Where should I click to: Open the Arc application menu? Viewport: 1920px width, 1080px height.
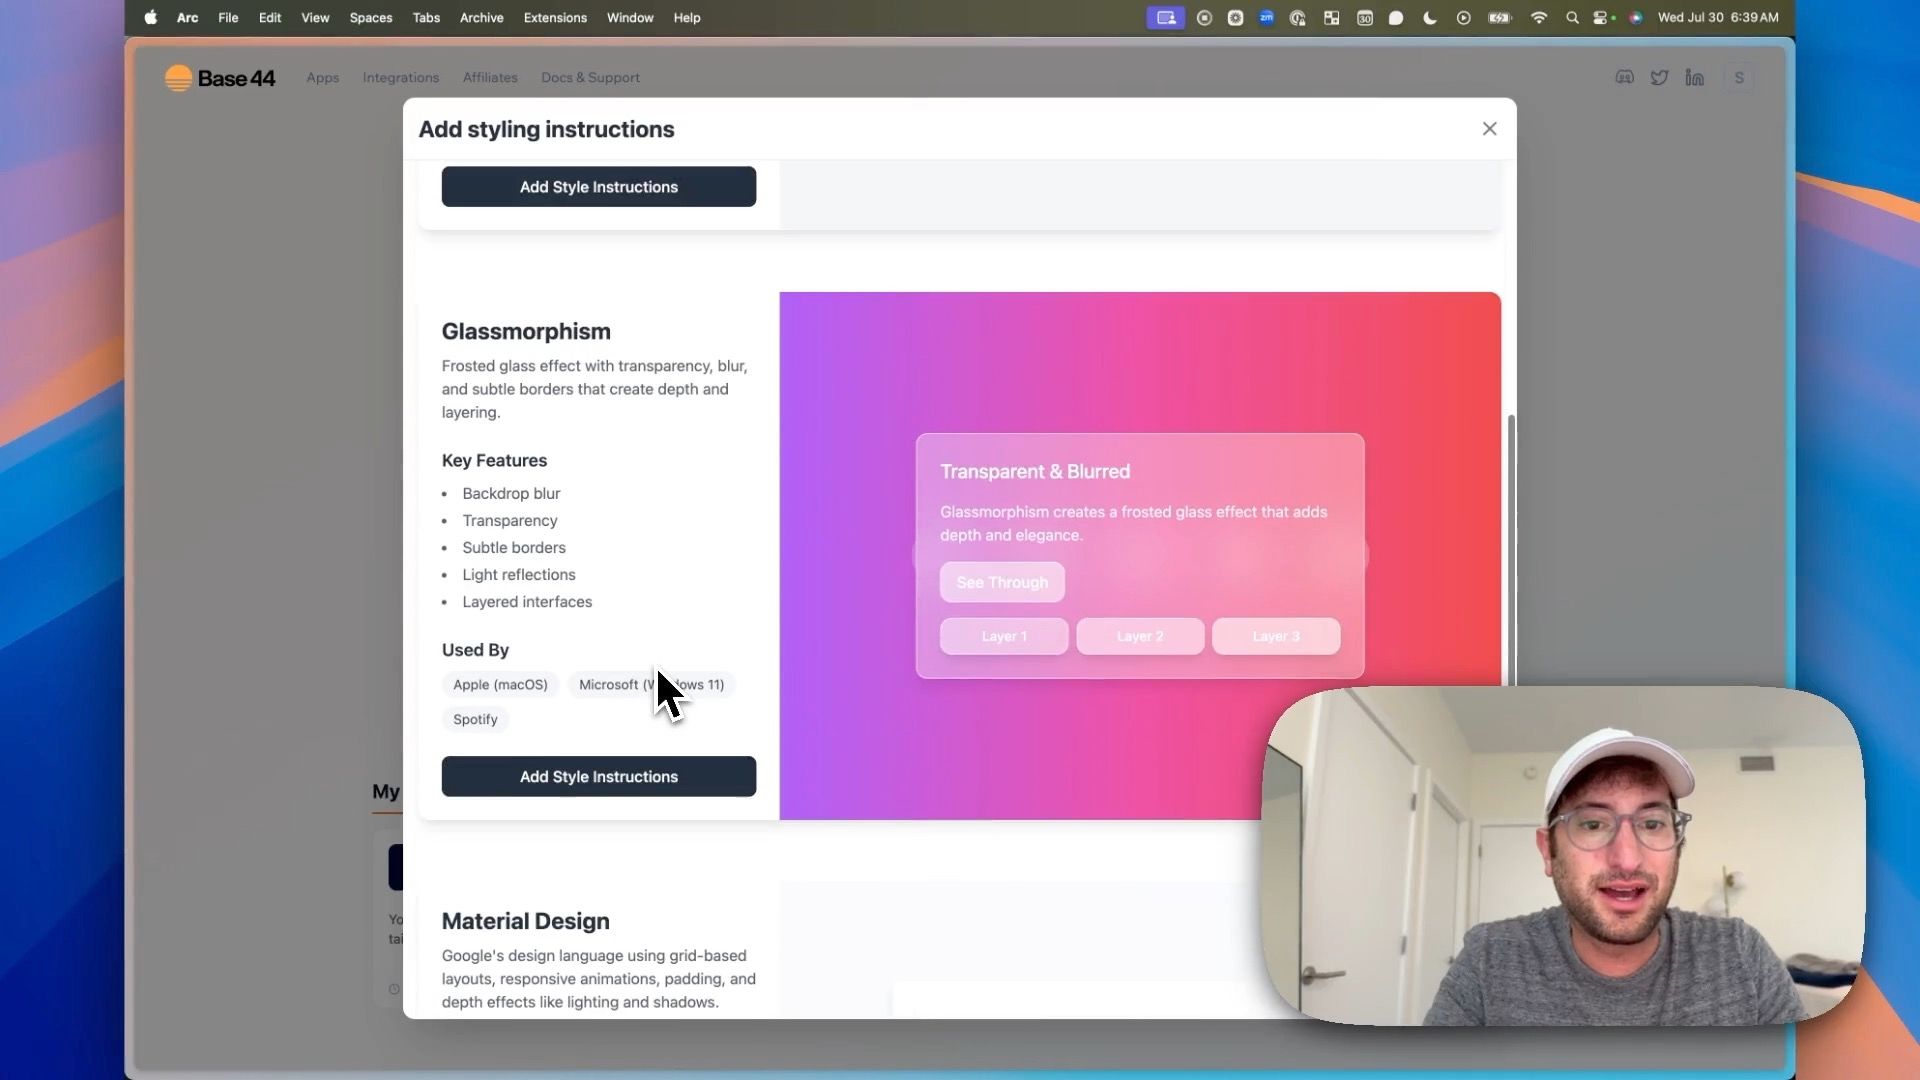187,17
